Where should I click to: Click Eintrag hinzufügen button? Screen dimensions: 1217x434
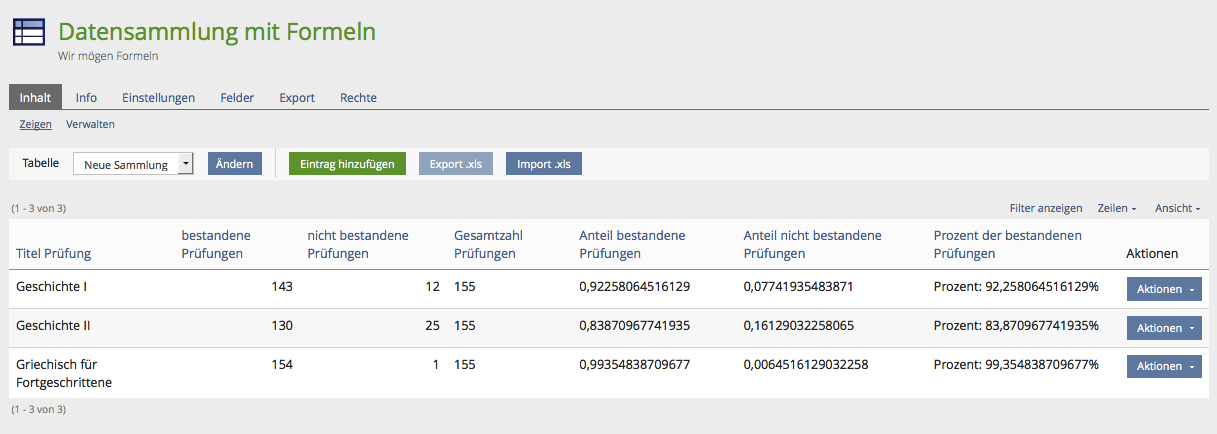coord(347,164)
